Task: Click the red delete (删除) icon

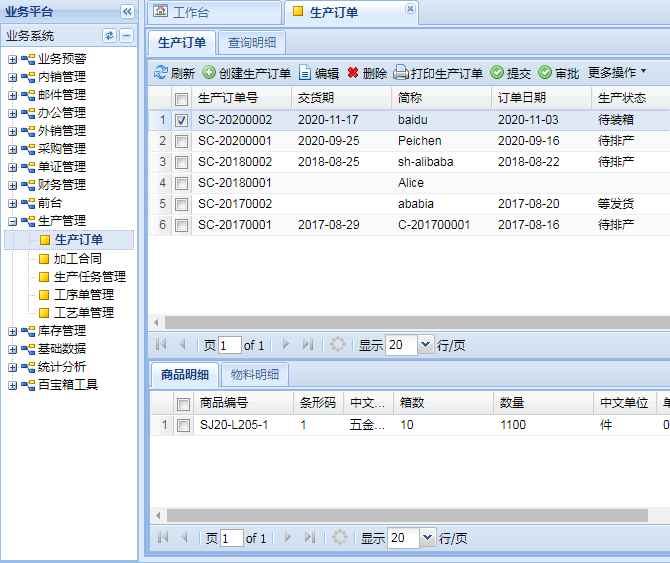Action: (x=353, y=73)
